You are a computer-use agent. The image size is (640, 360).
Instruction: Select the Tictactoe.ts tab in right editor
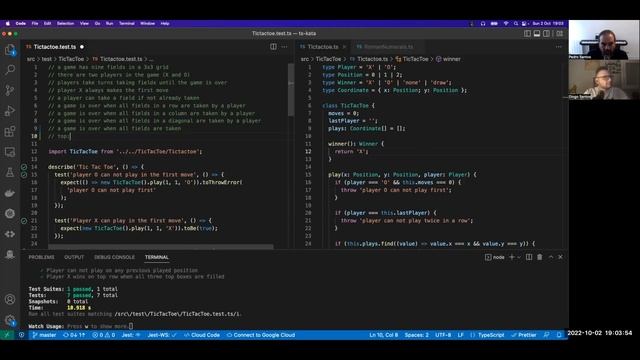[x=323, y=47]
